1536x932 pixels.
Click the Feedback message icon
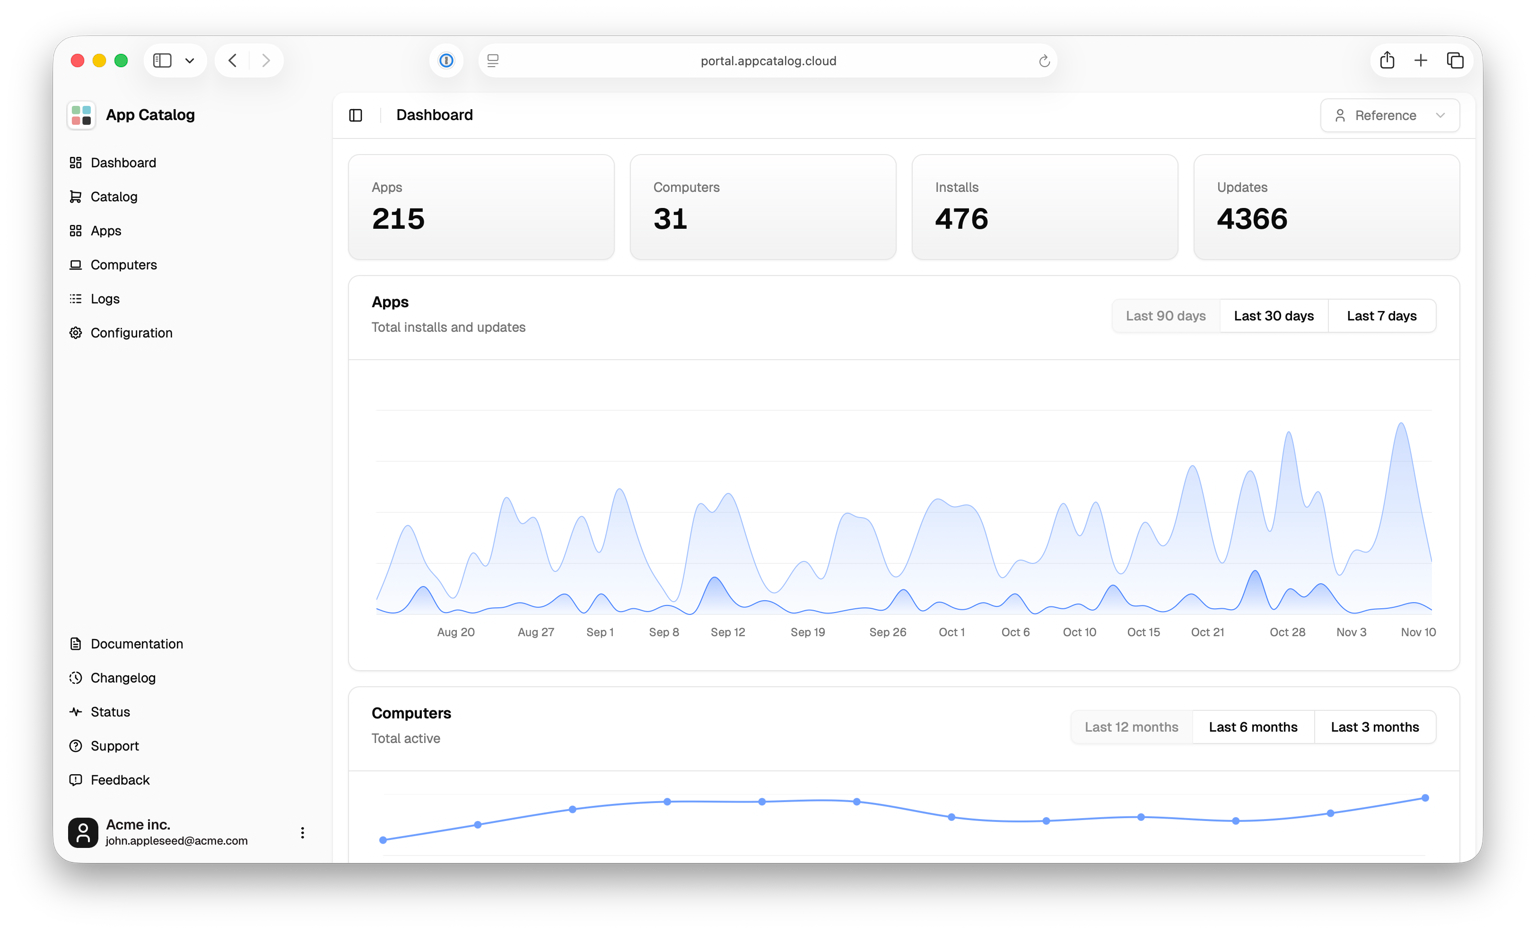point(75,780)
